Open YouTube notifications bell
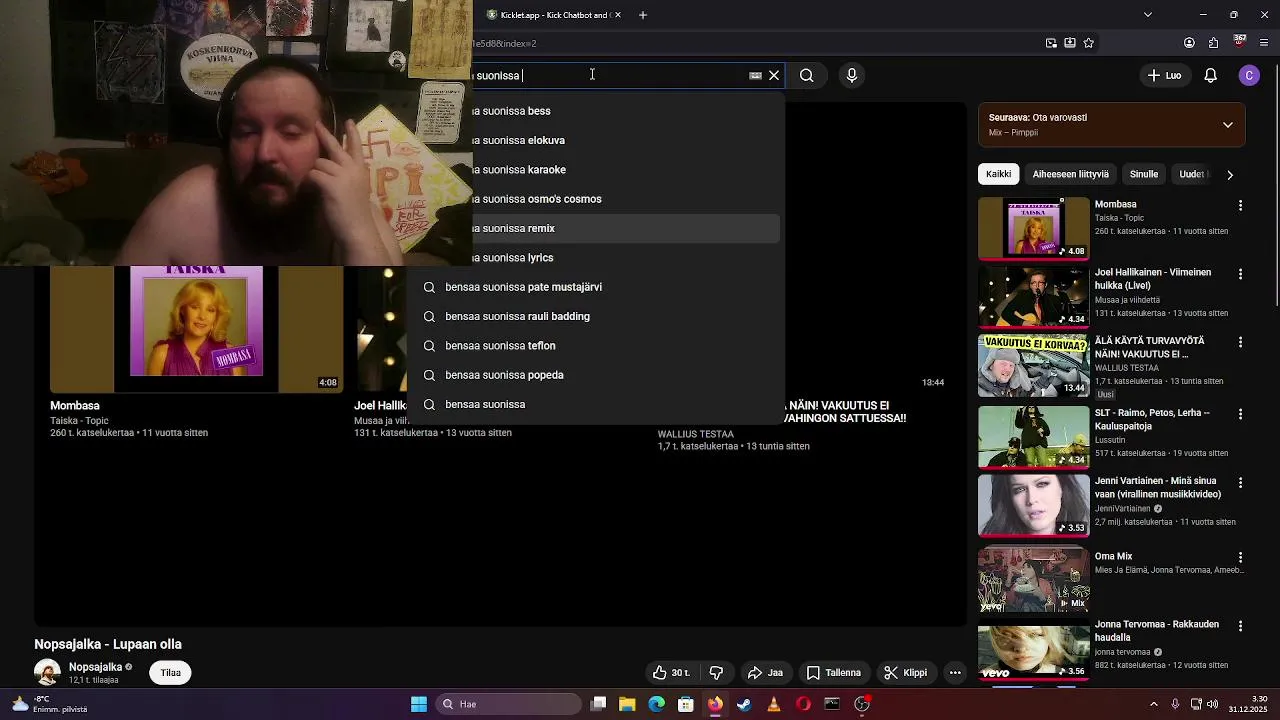Screen dimensions: 1280x720 [1210, 75]
